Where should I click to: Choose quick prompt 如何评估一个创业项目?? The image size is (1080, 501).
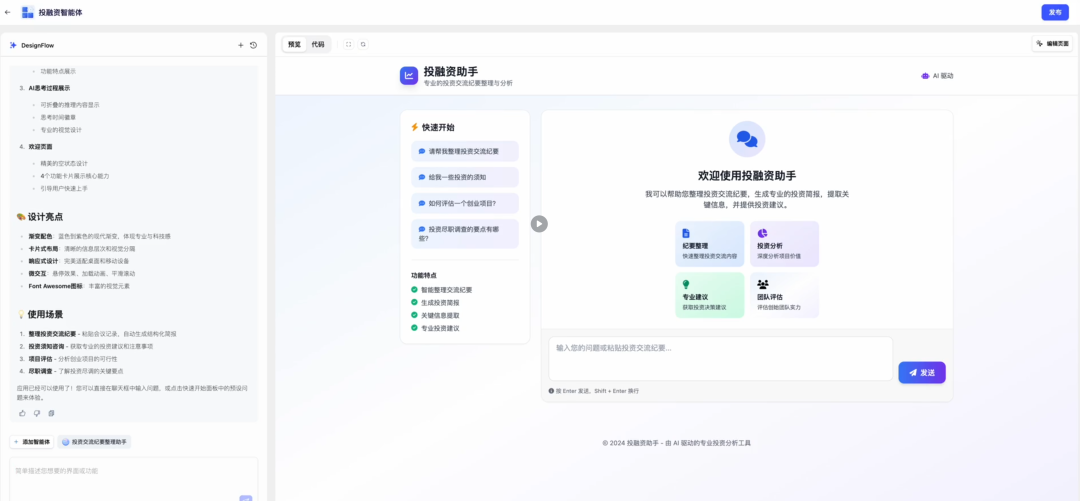[x=465, y=203]
